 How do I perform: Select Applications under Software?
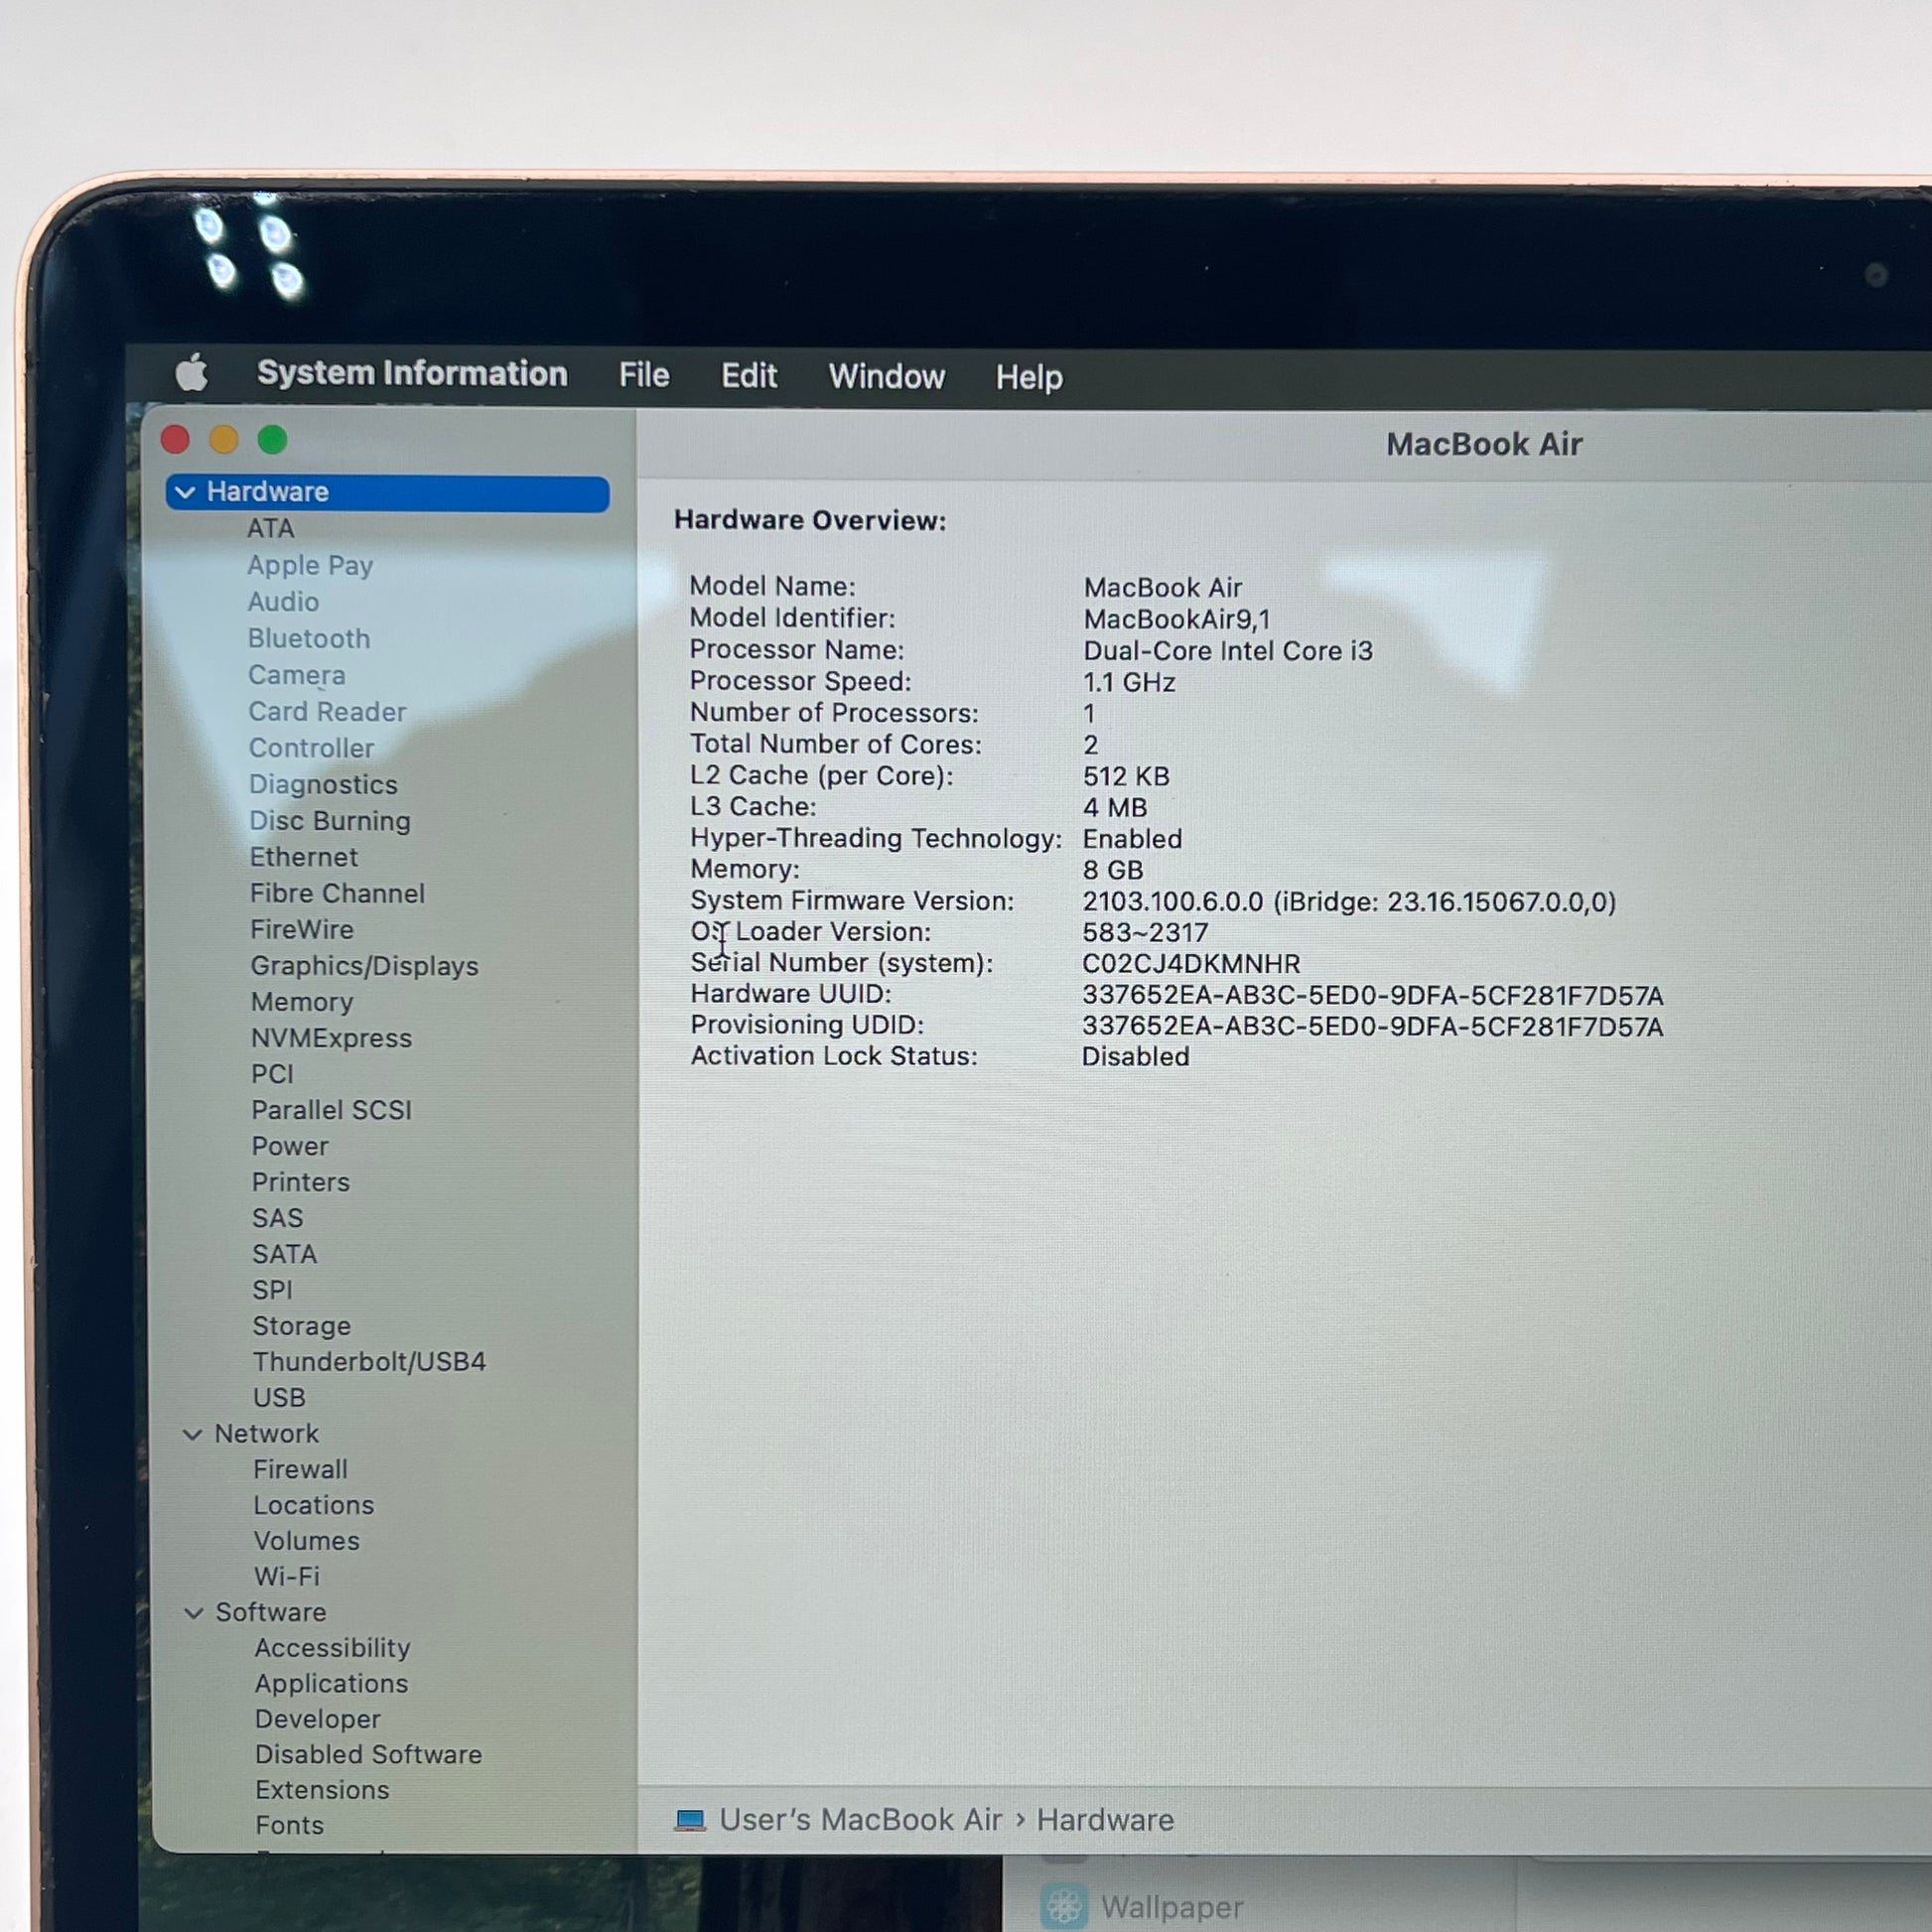pos(331,1684)
